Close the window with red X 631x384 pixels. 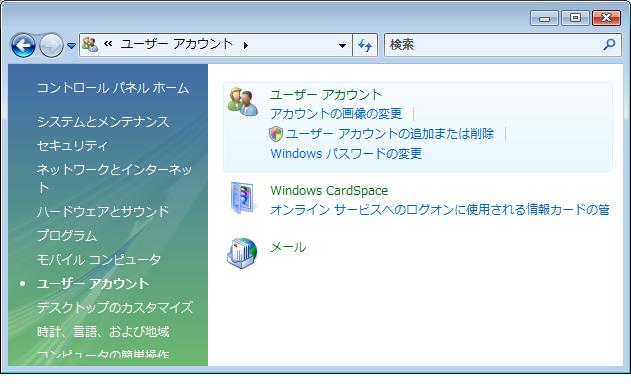click(x=606, y=18)
